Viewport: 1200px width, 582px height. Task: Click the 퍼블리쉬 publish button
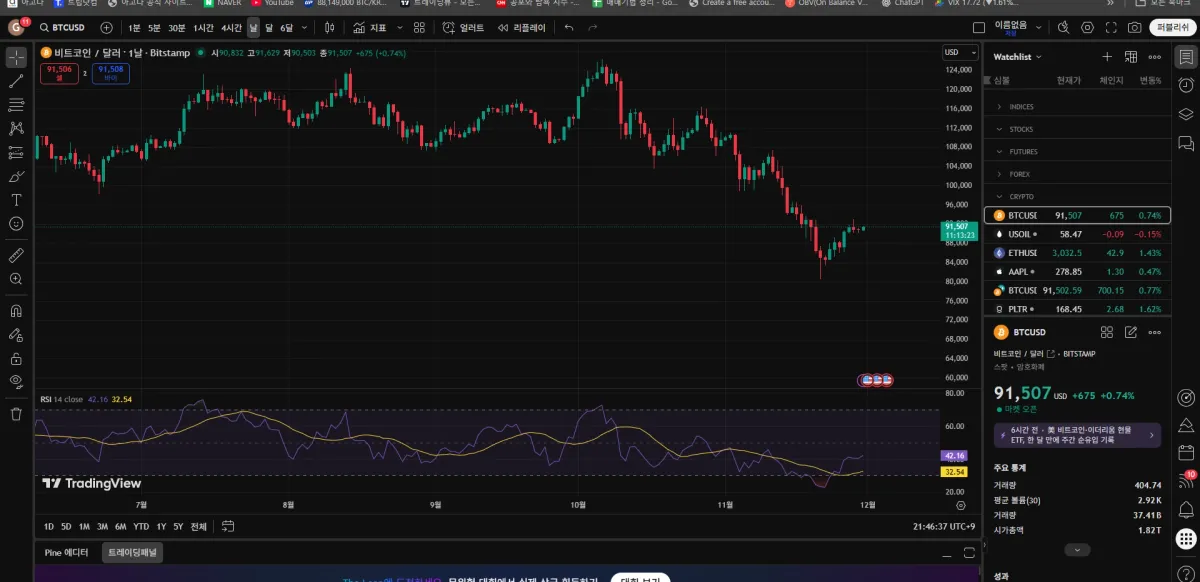click(x=1172, y=27)
